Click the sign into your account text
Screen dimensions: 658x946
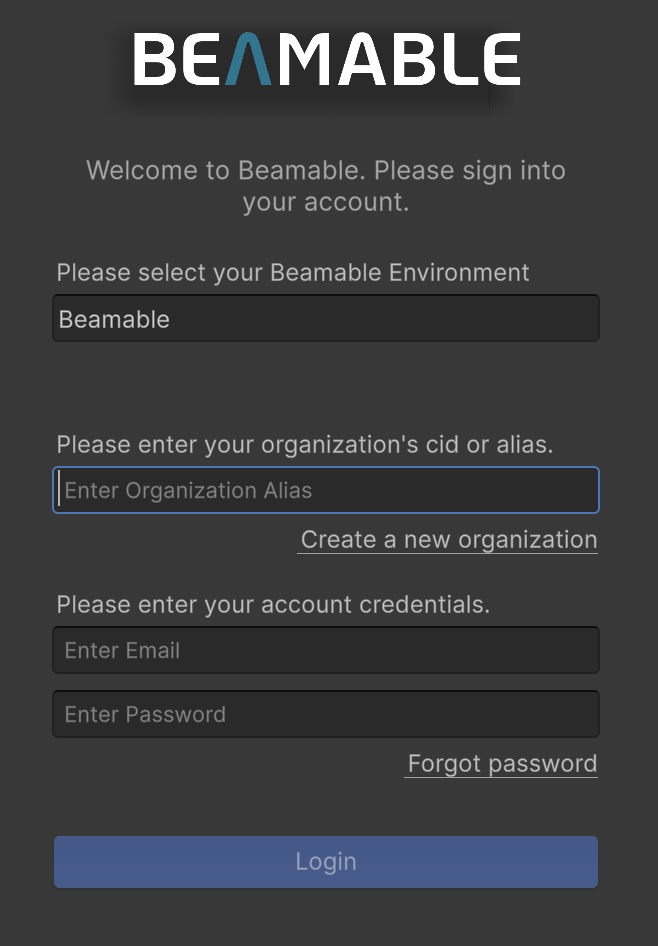[x=325, y=202]
